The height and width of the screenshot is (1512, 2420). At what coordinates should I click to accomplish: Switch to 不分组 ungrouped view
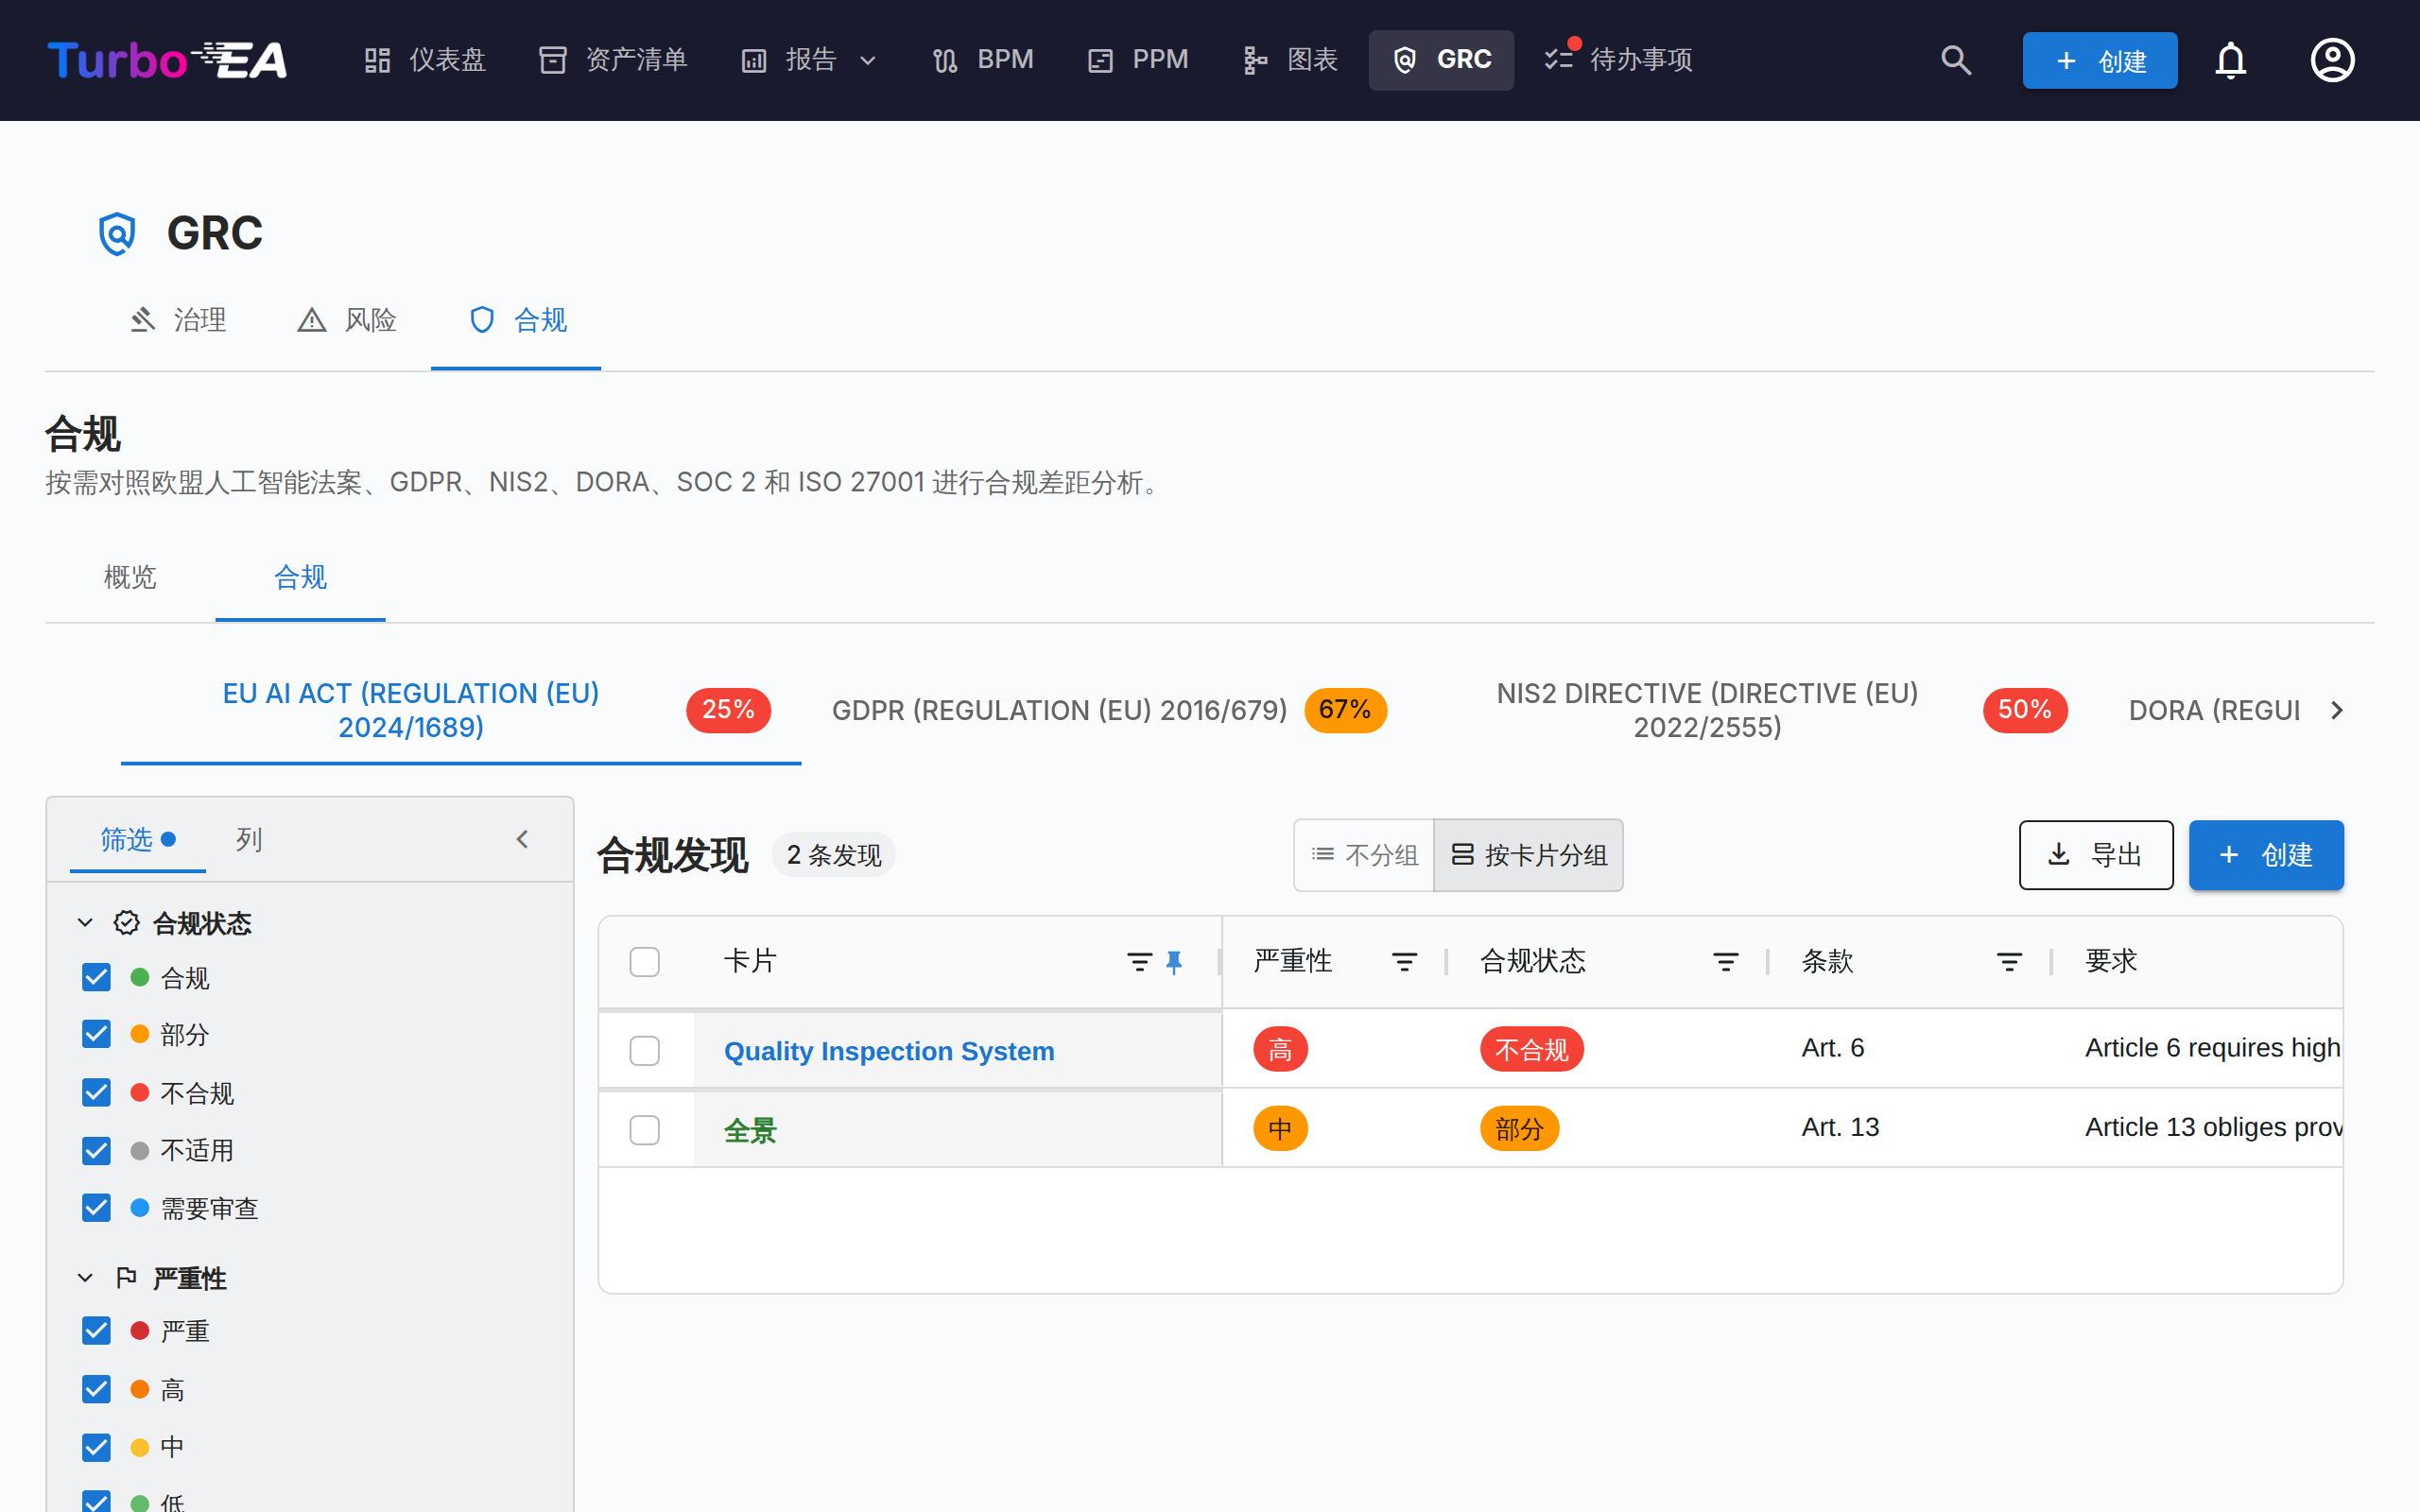click(1364, 855)
